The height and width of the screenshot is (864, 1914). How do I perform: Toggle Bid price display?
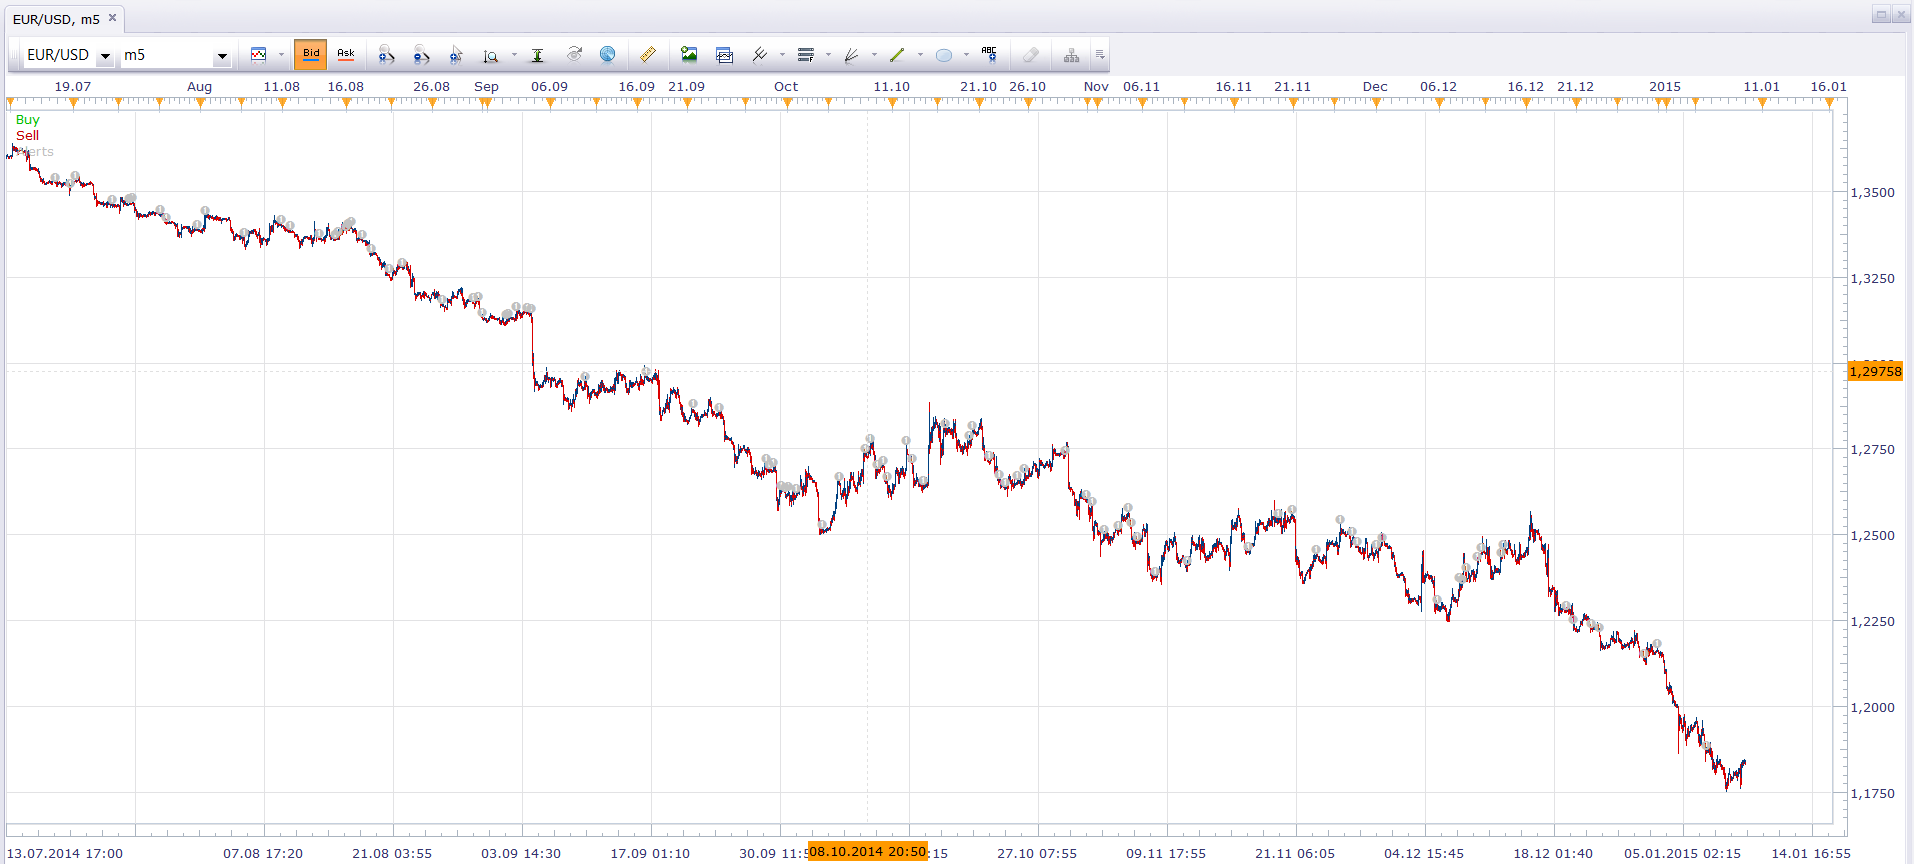pyautogui.click(x=311, y=54)
